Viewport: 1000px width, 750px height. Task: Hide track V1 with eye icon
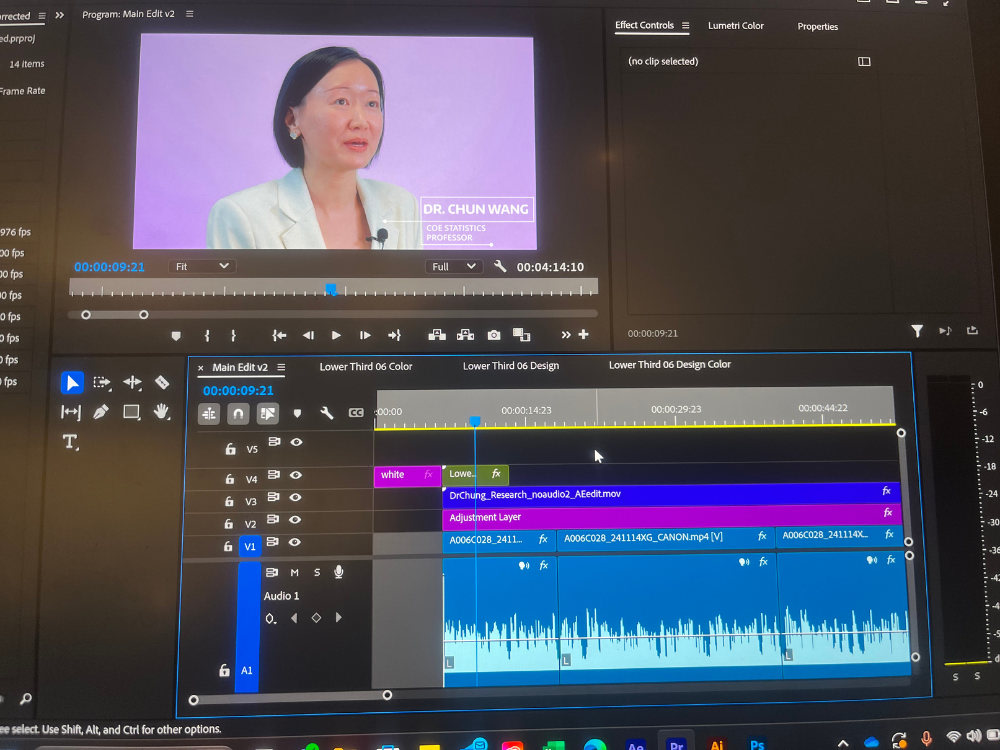tap(294, 542)
